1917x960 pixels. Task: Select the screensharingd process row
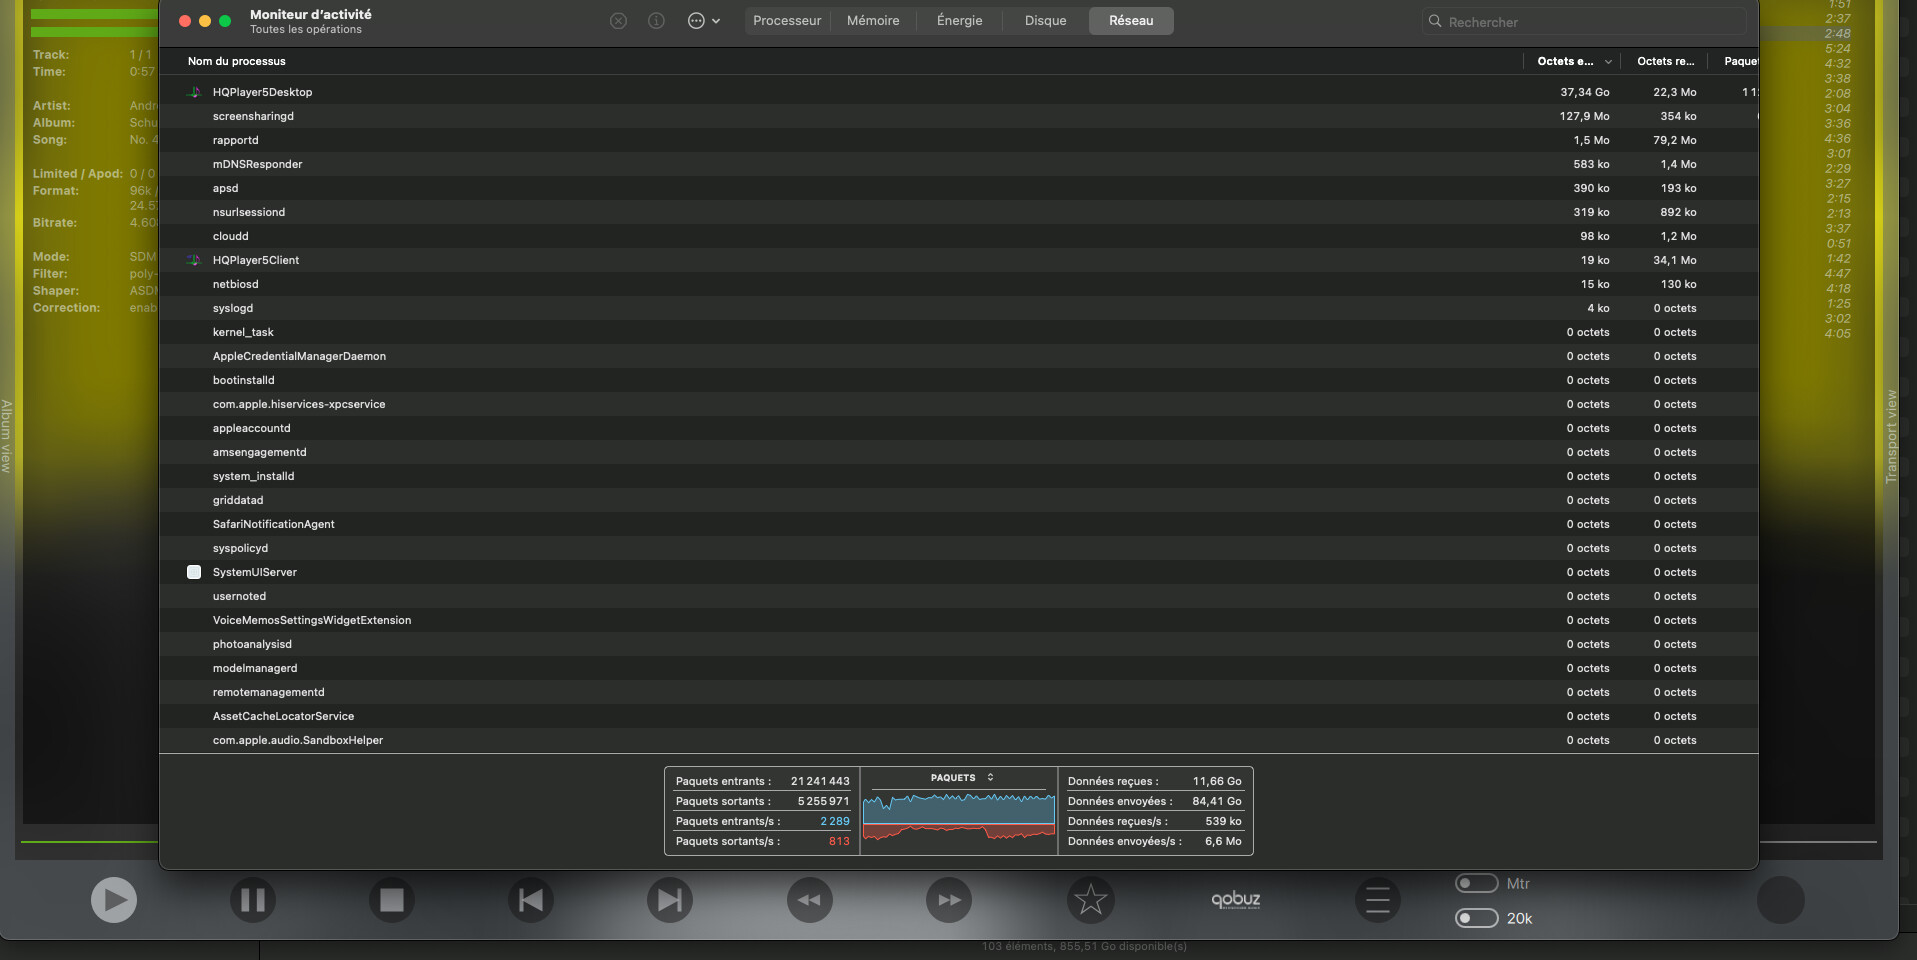958,116
